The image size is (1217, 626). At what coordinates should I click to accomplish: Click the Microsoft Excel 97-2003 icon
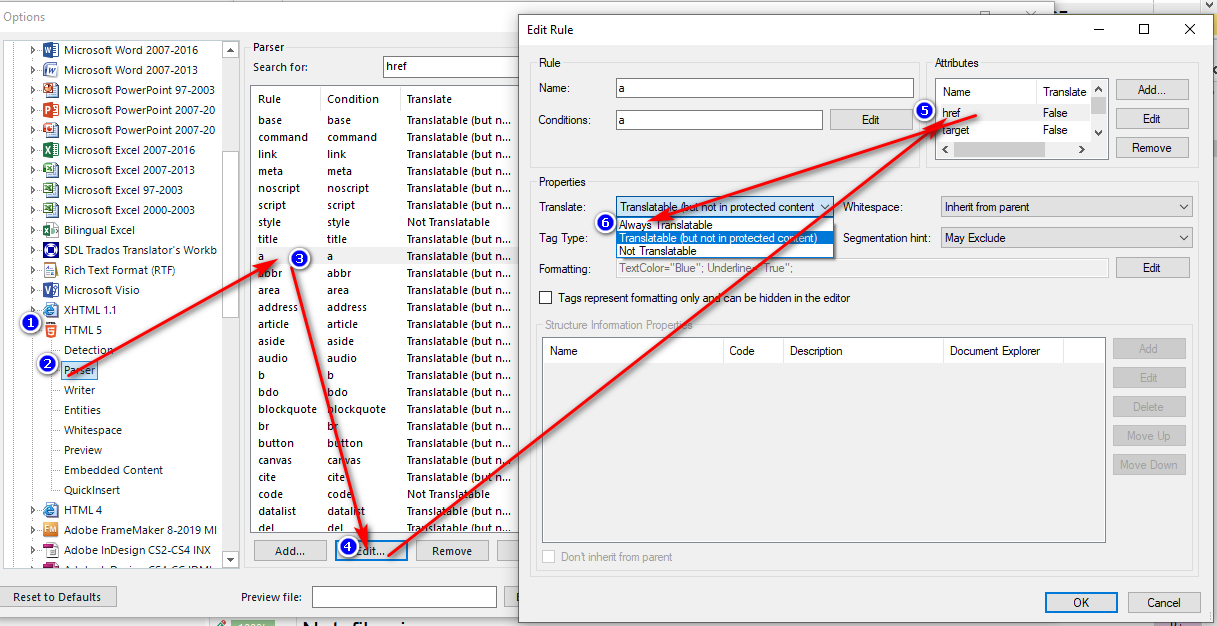(50, 190)
